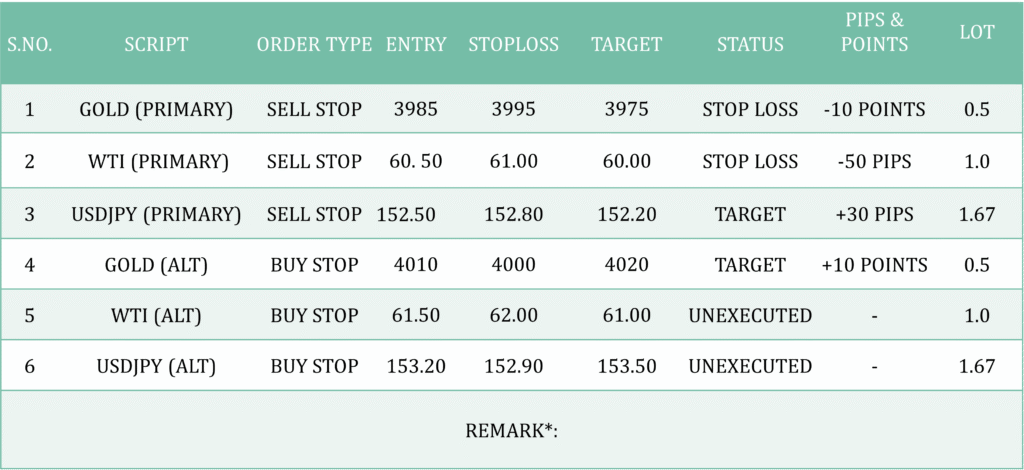The height and width of the screenshot is (470, 1024).
Task: Select the TARGET column header
Action: [626, 45]
